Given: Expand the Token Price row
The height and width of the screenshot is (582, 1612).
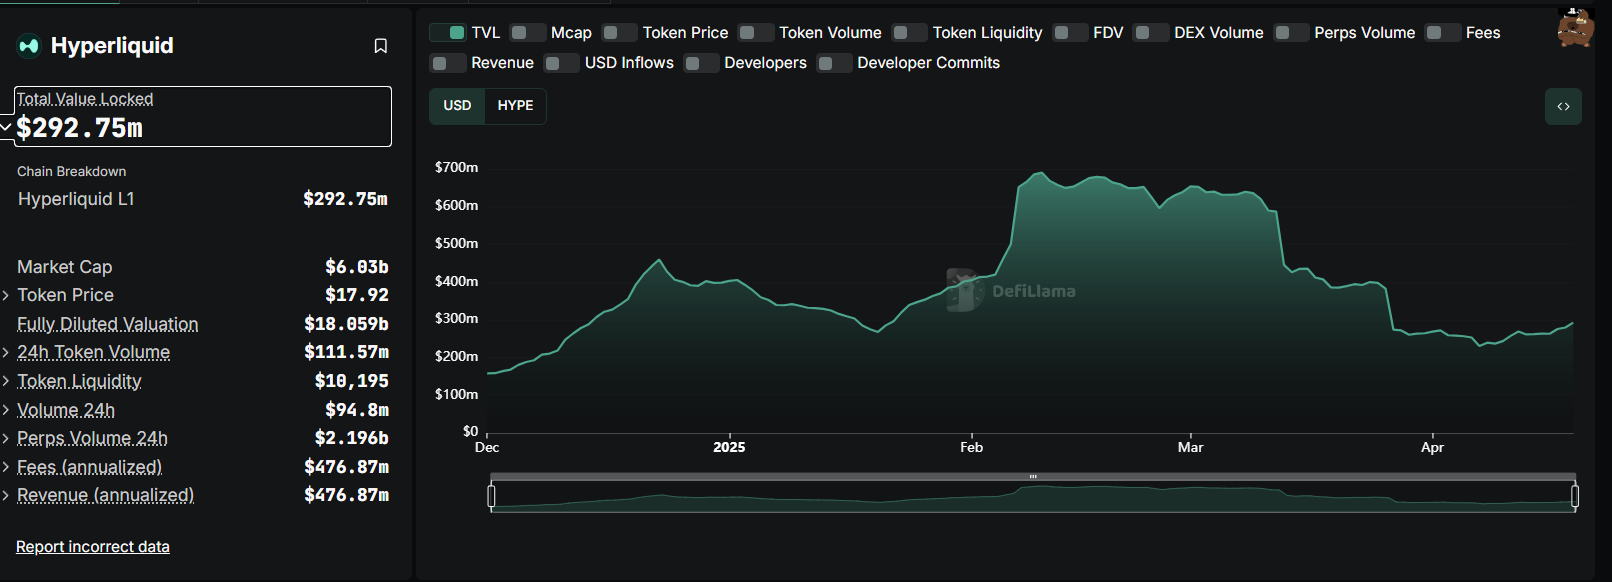Looking at the screenshot, I should click(x=6, y=295).
